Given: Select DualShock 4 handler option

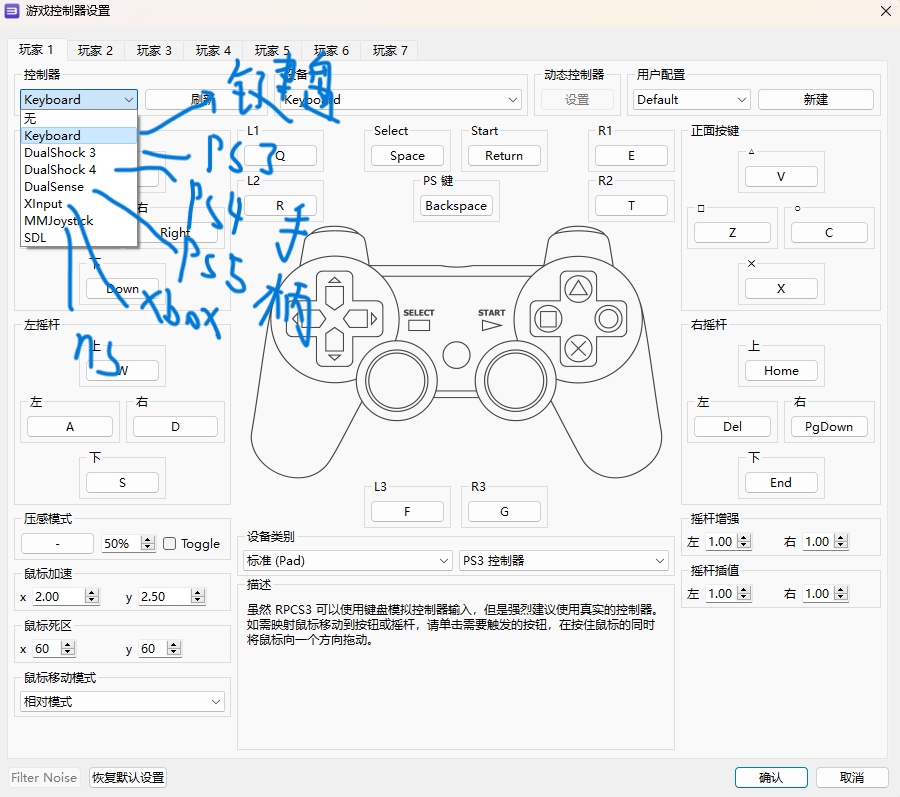Looking at the screenshot, I should (x=60, y=170).
